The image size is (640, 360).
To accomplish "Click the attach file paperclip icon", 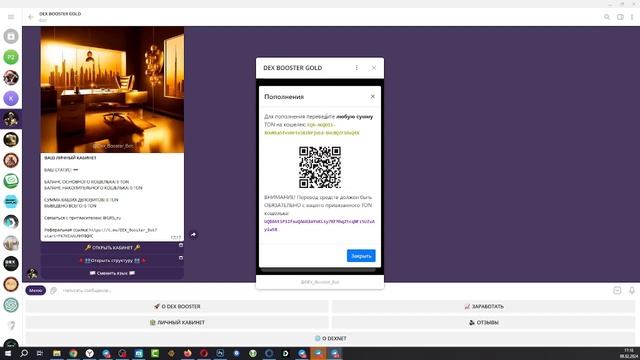I will pyautogui.click(x=53, y=291).
